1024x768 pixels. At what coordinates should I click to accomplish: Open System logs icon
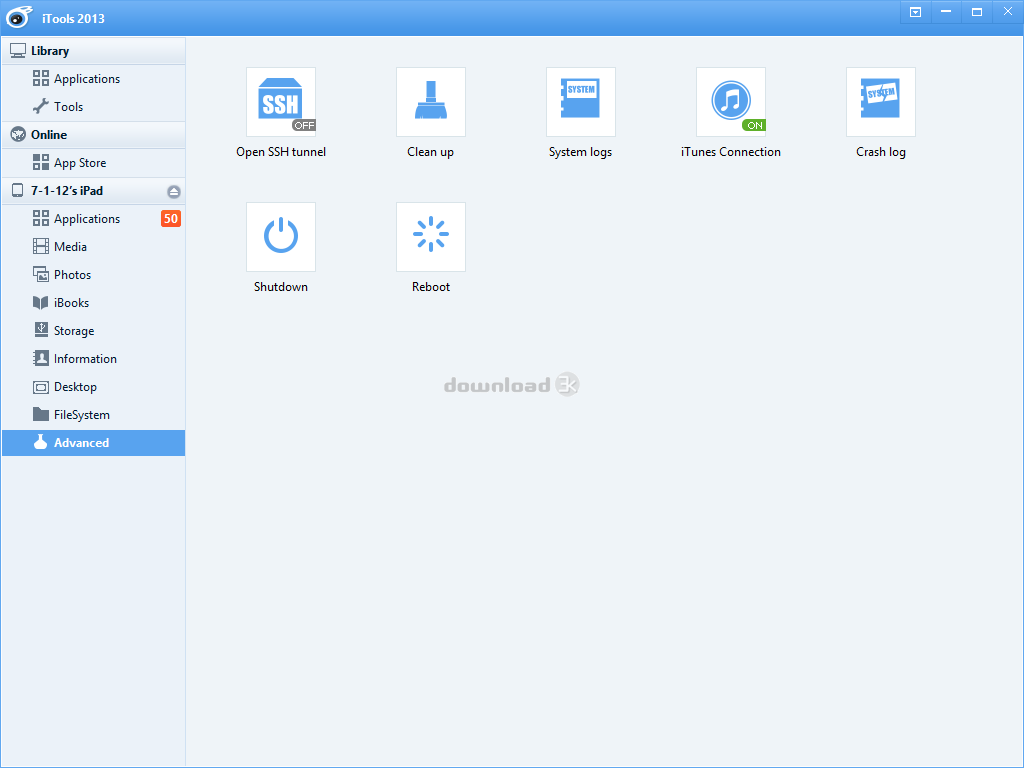tap(580, 101)
